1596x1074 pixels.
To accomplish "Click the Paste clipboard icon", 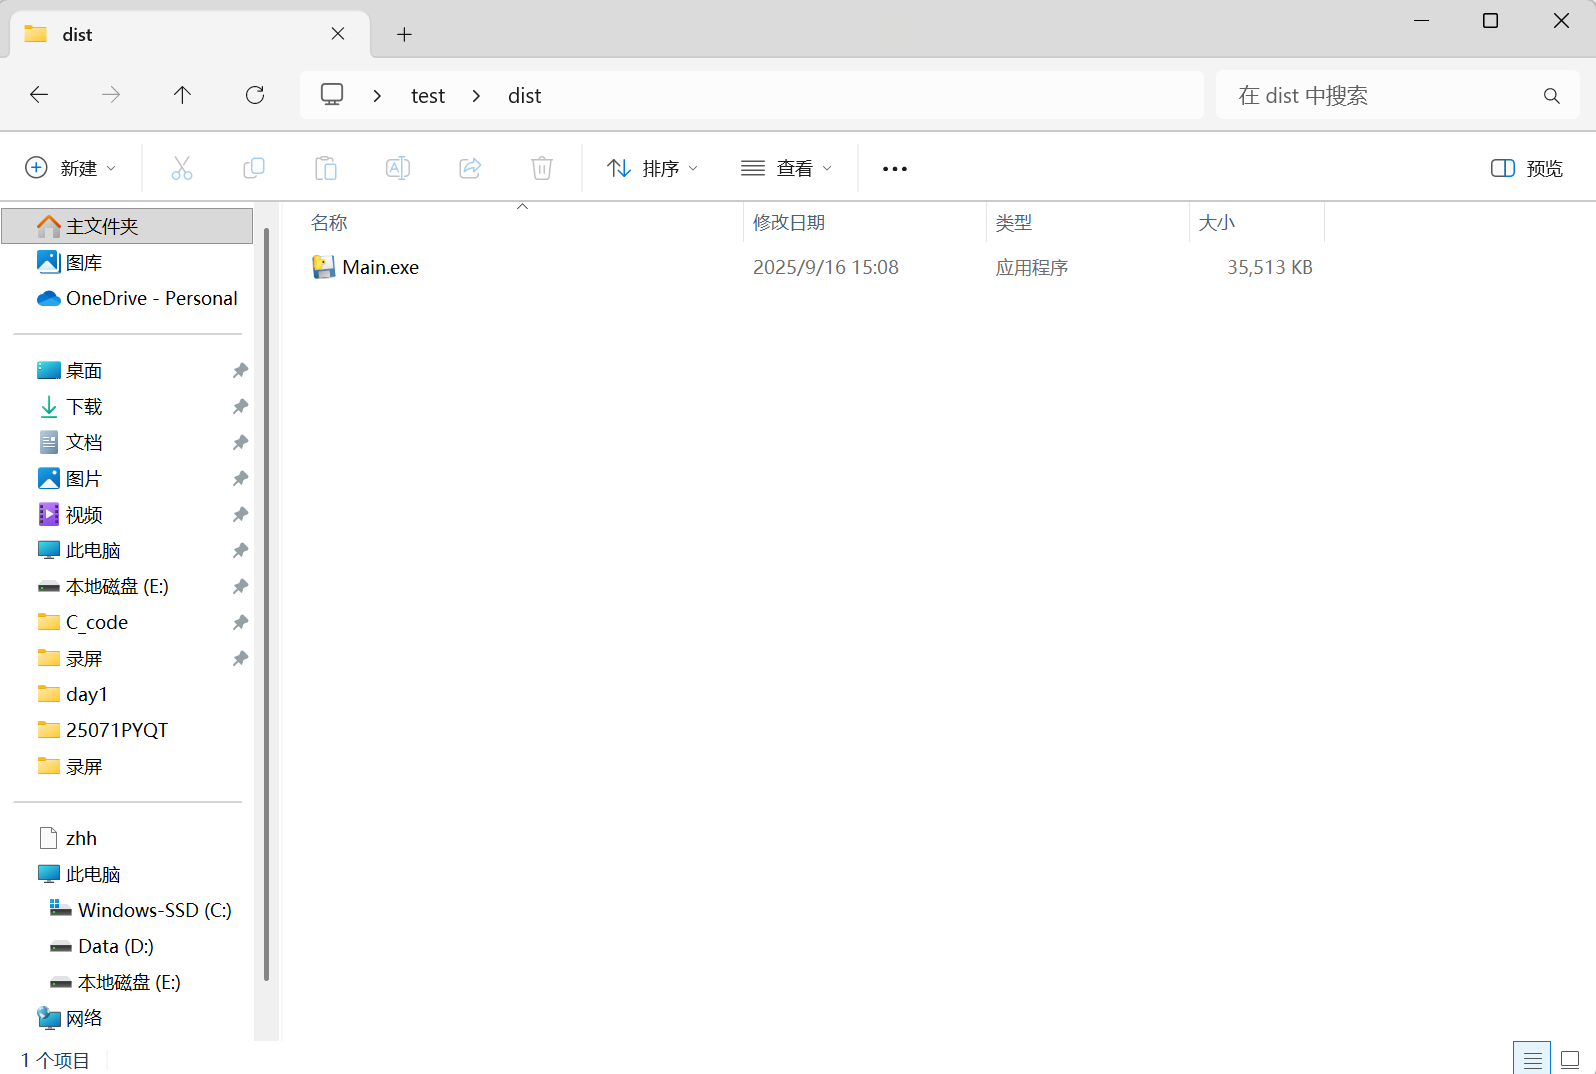I will [x=326, y=168].
